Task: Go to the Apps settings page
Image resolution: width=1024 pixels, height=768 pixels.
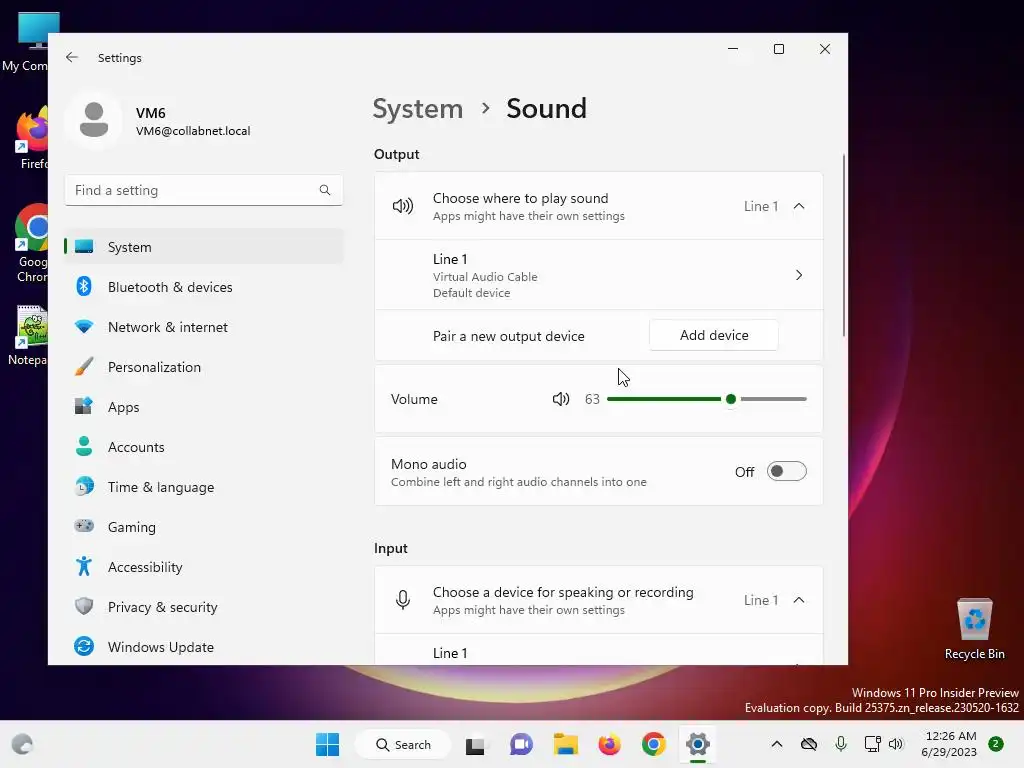Action: (x=204, y=406)
